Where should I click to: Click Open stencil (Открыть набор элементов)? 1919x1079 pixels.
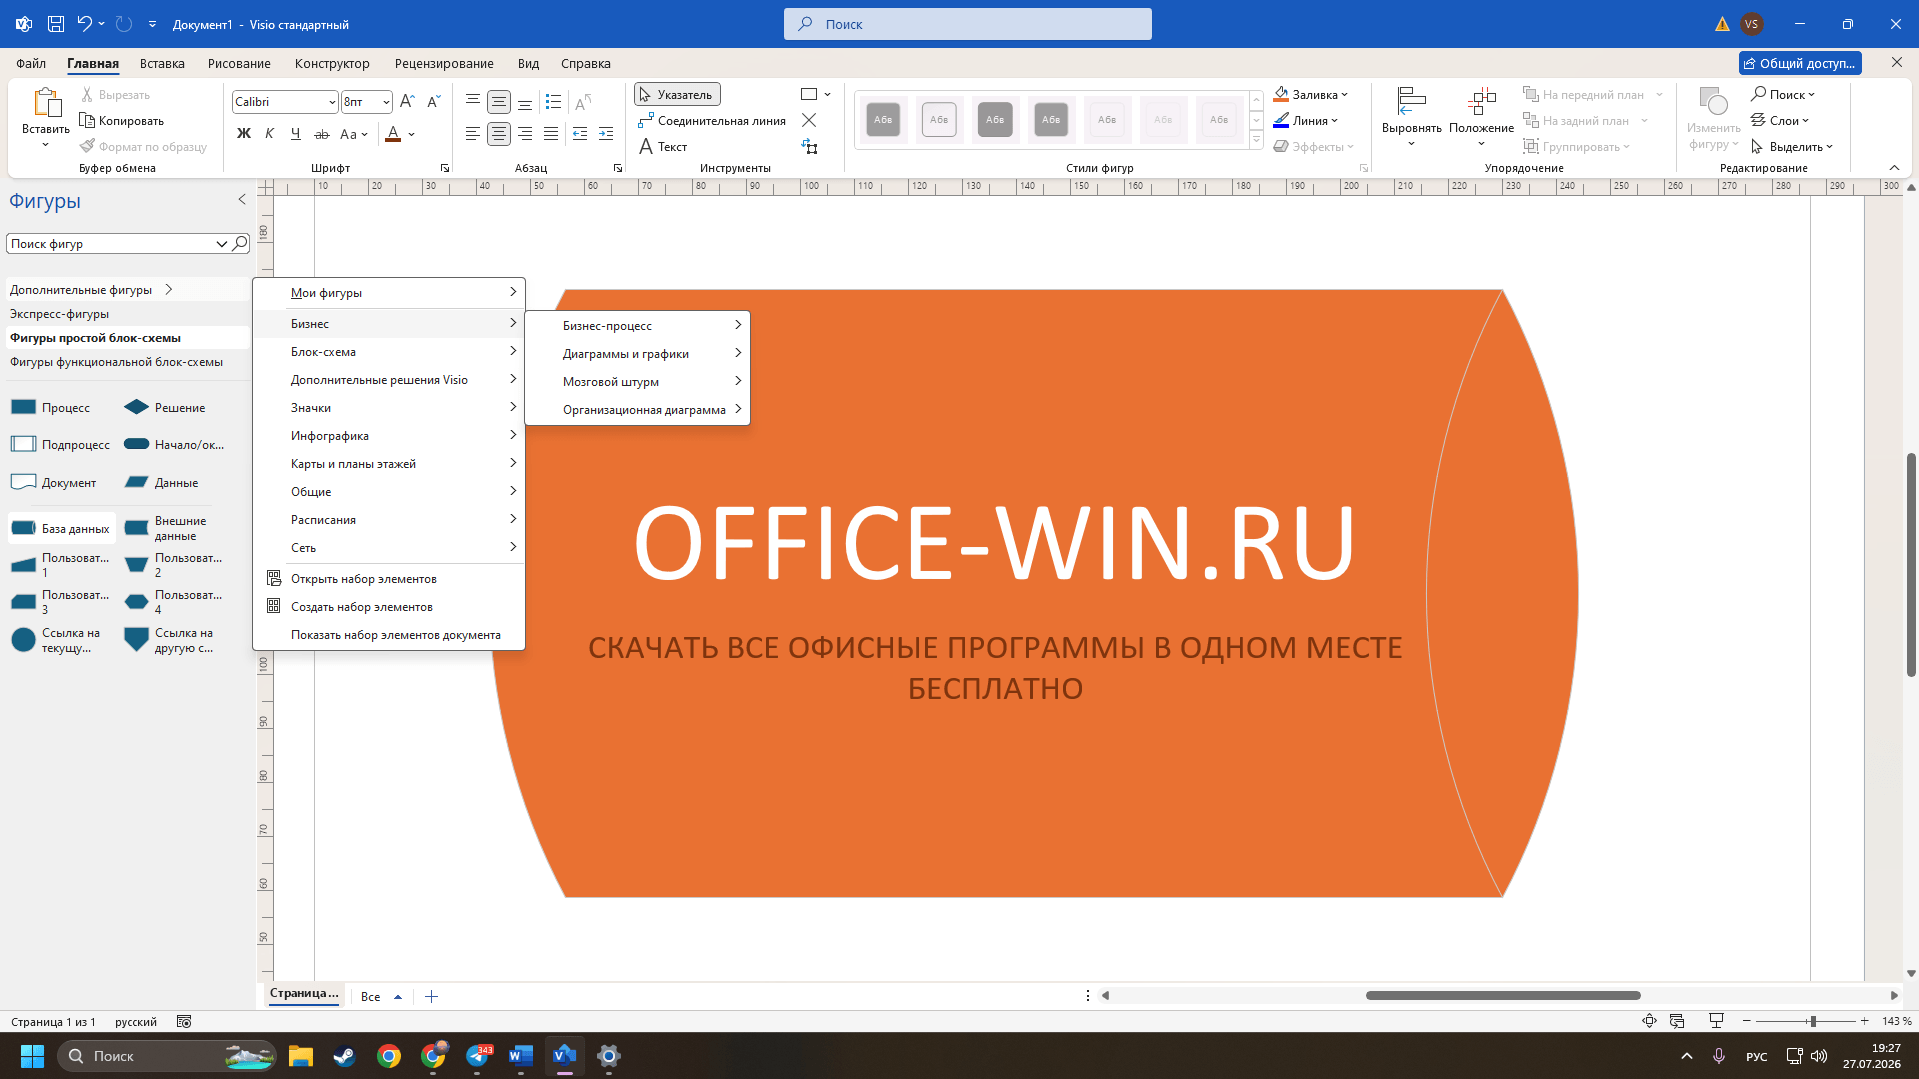click(389, 579)
